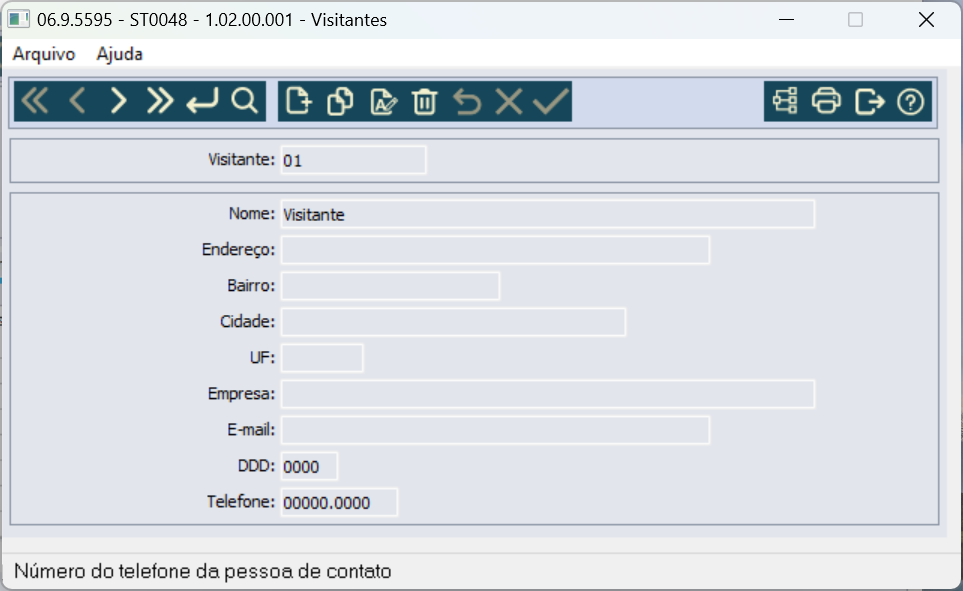Go to the first record (double left arrows)
The width and height of the screenshot is (963, 591).
pos(35,101)
